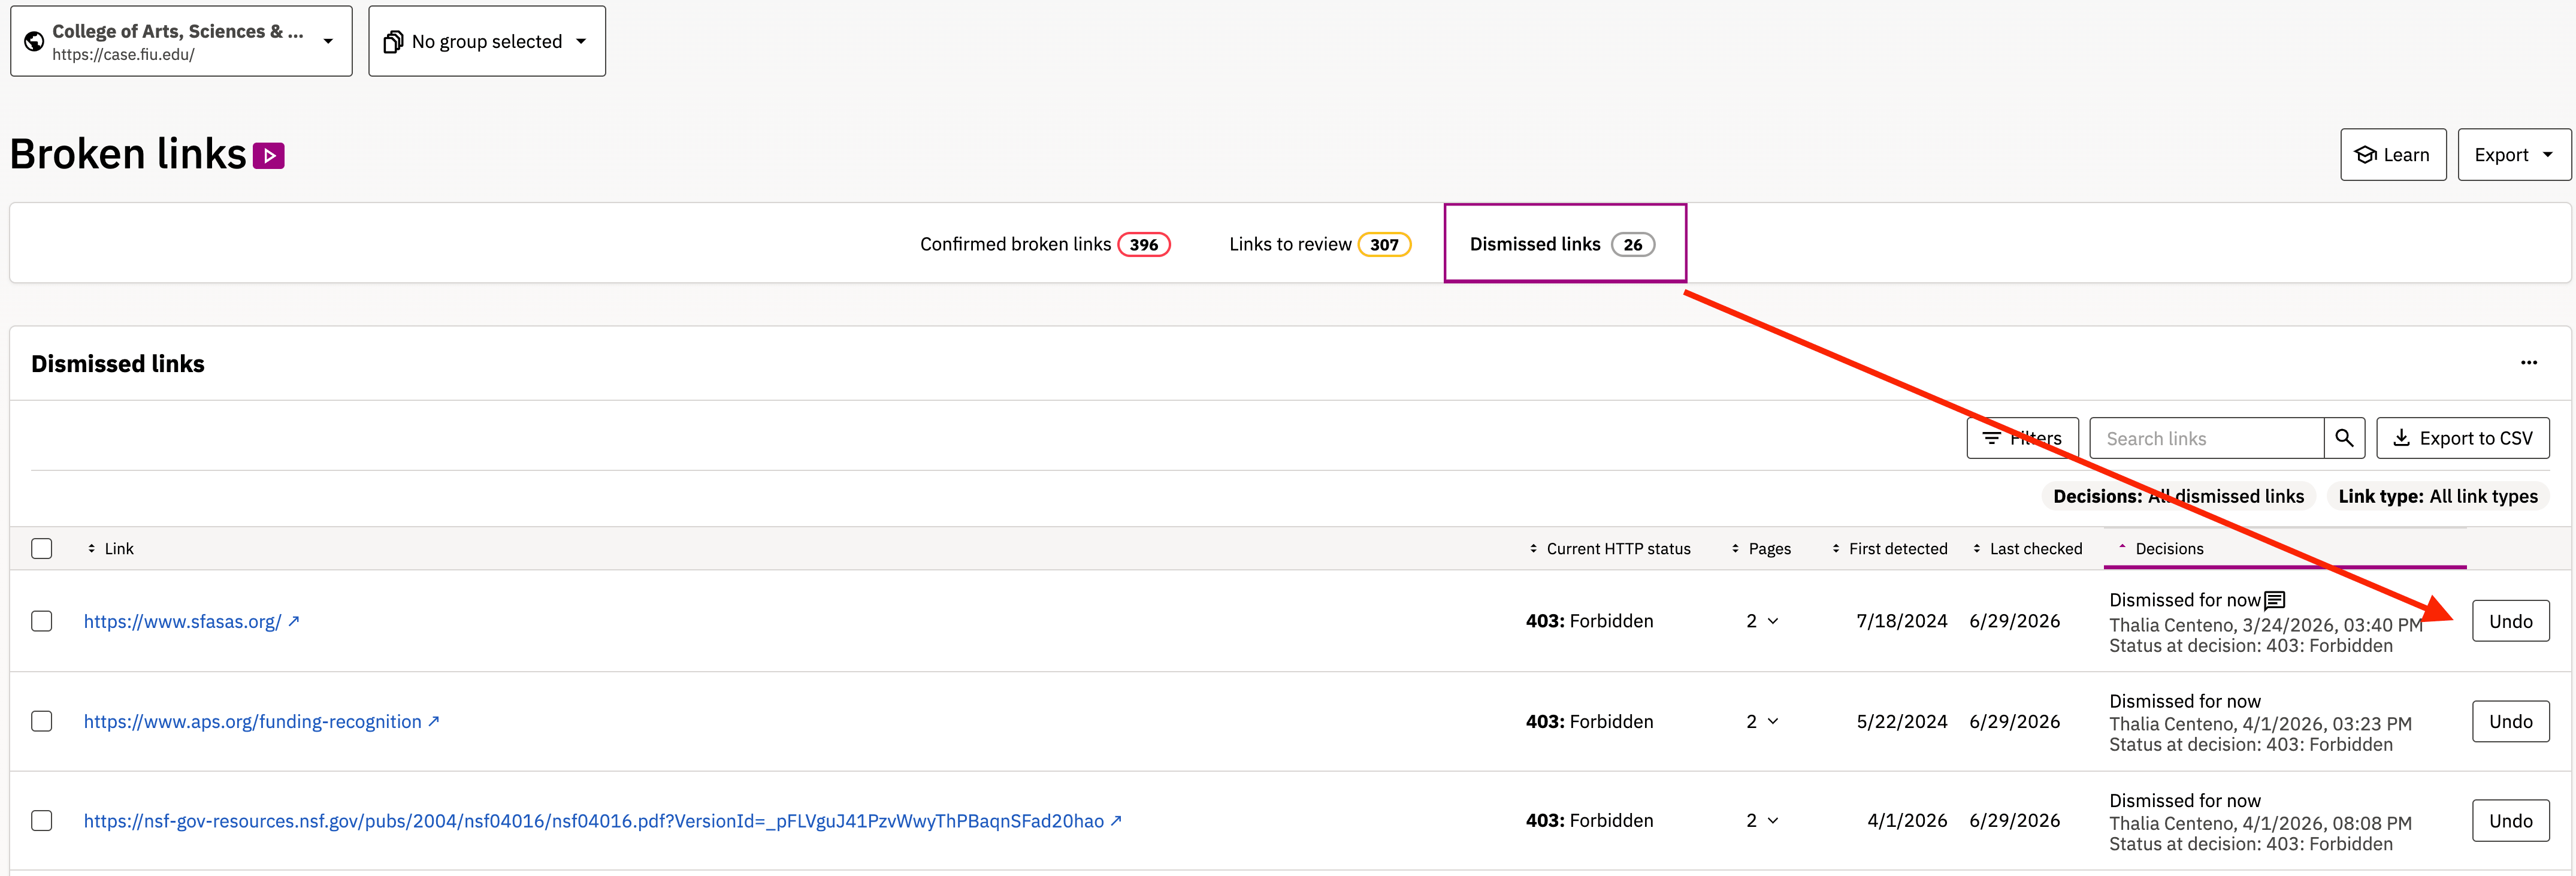2576x876 pixels.
Task: Check the box for nsf-gov-resources row
Action: (x=42, y=820)
